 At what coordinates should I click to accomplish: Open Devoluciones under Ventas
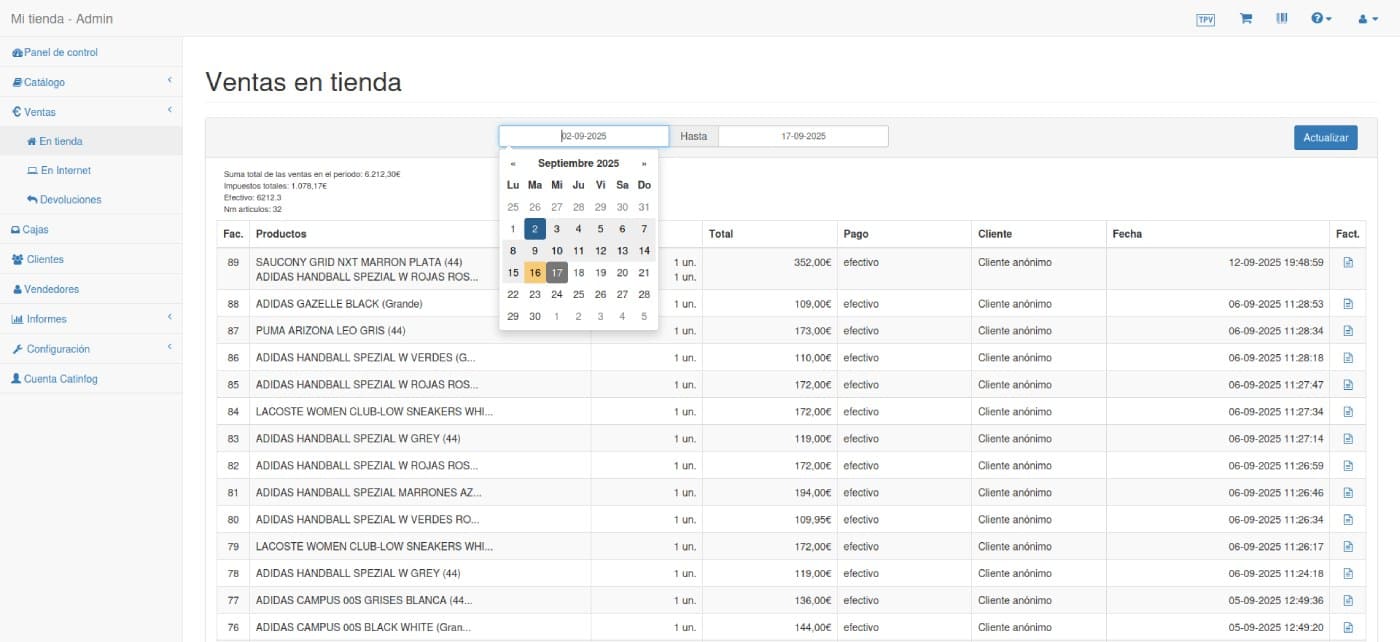[70, 200]
